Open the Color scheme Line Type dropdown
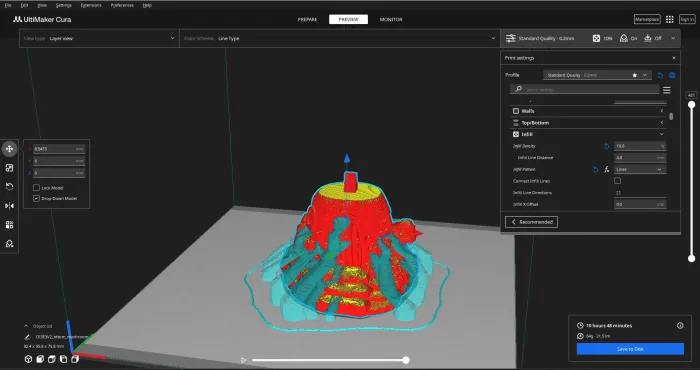This screenshot has height=370, width=700. pyautogui.click(x=340, y=38)
